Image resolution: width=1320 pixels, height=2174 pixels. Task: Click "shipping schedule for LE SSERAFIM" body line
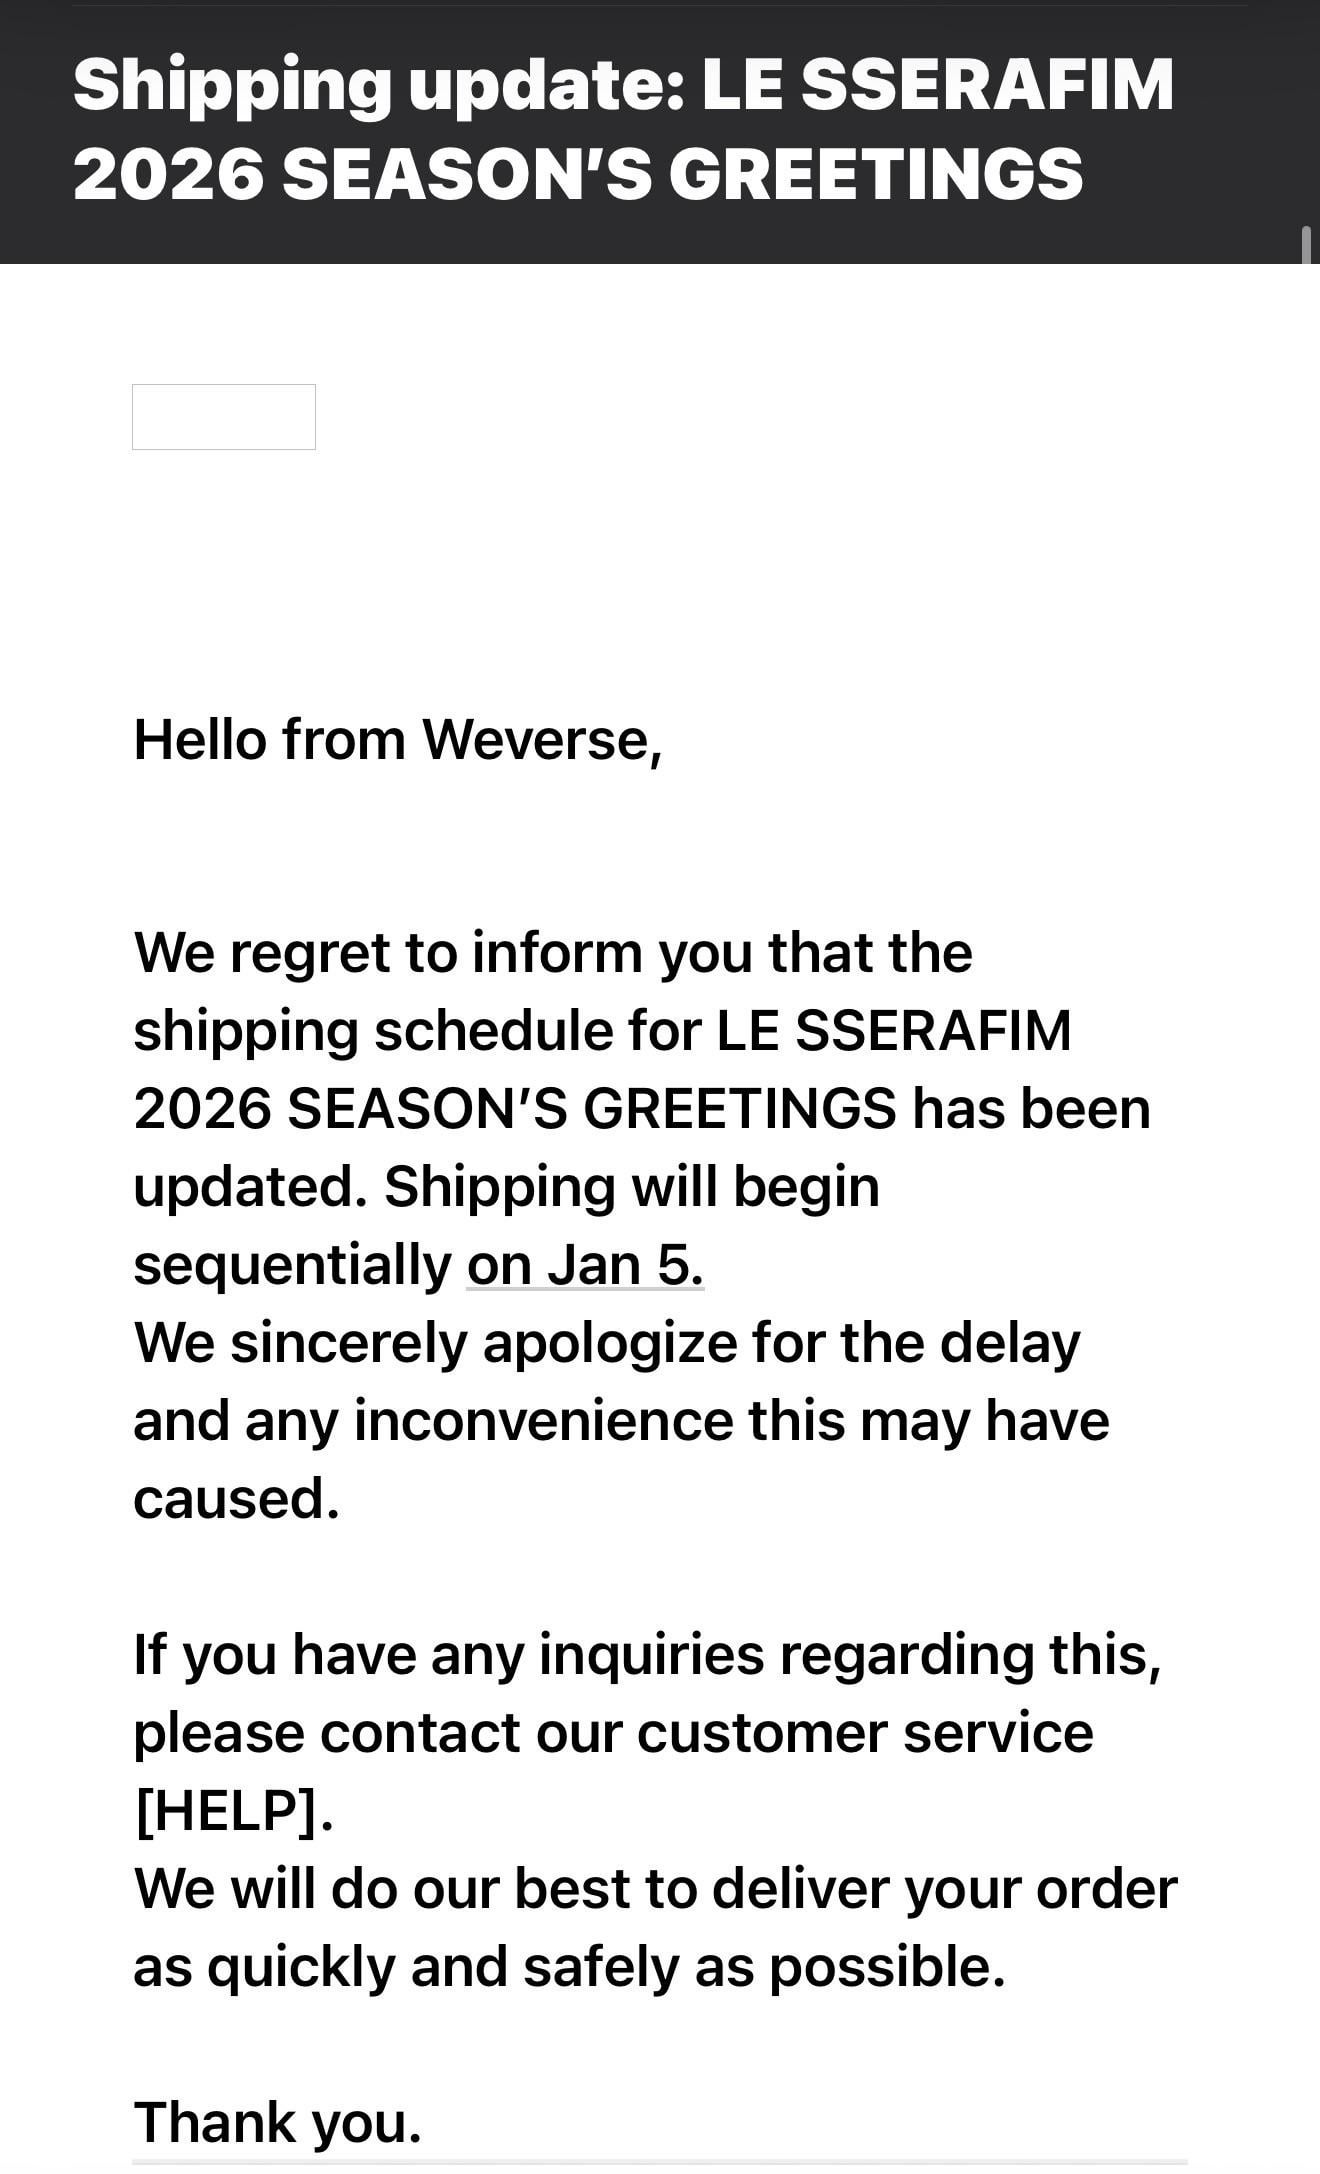click(x=601, y=1031)
